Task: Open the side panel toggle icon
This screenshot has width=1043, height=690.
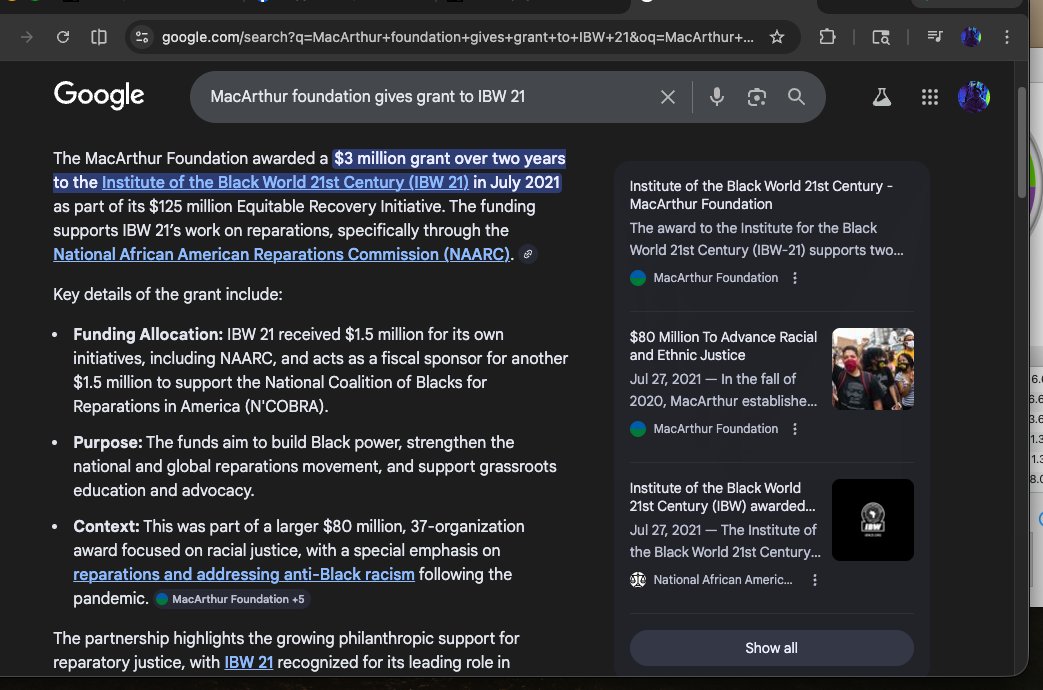Action: [x=98, y=37]
